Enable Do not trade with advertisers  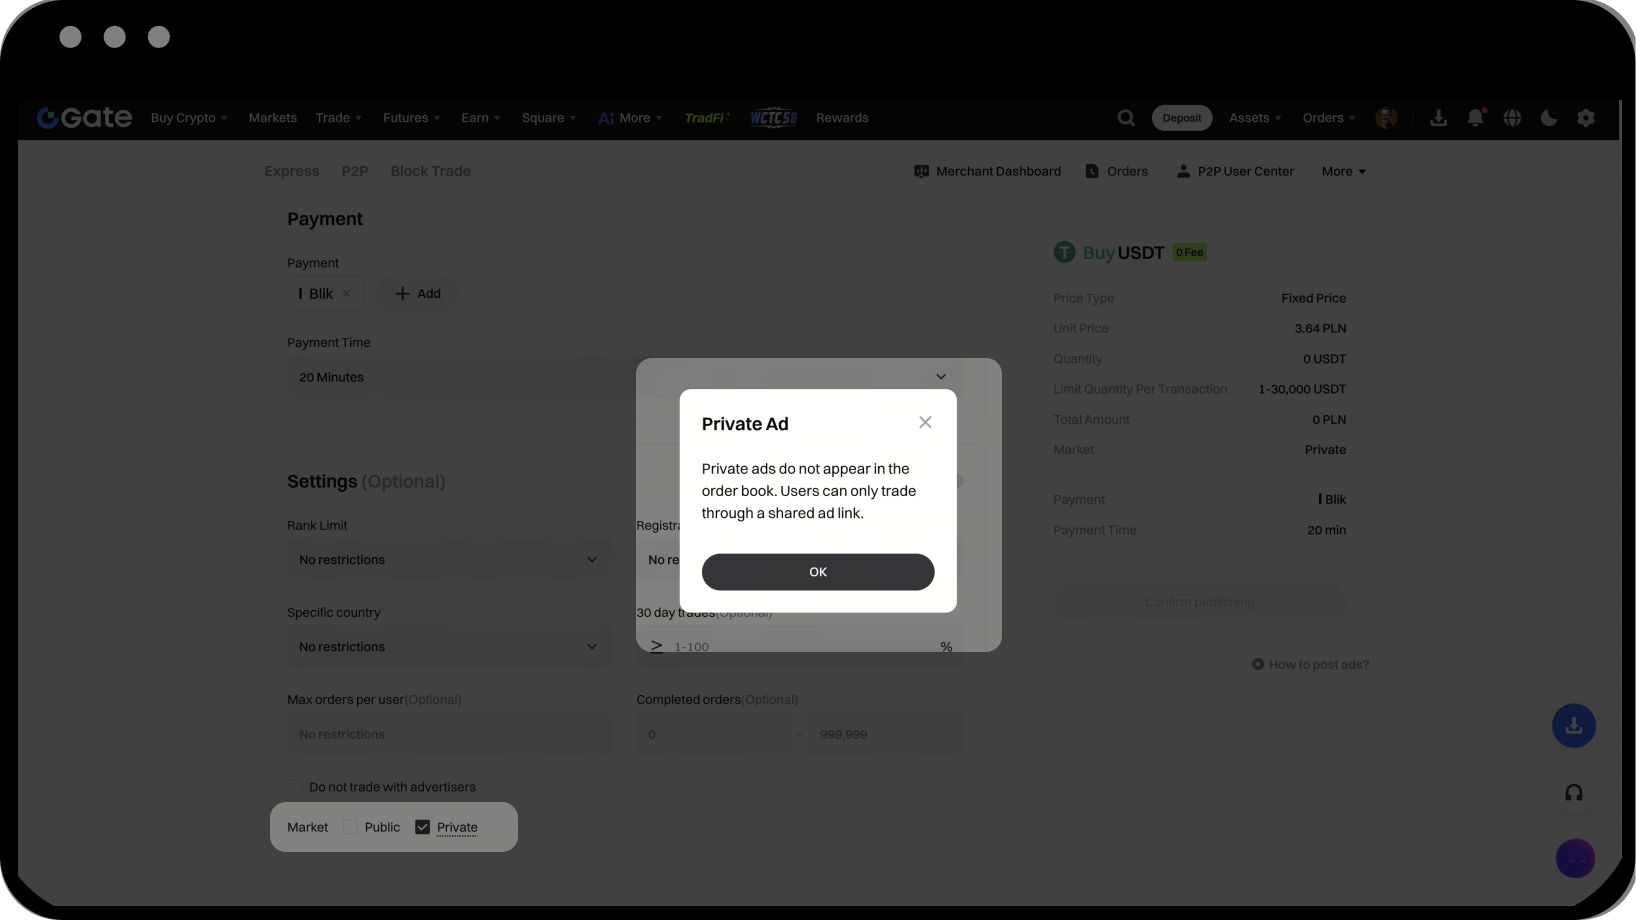(x=295, y=788)
